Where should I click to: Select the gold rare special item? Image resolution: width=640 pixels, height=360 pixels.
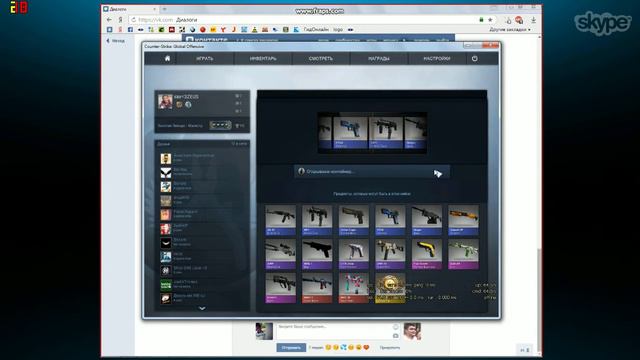[390, 288]
